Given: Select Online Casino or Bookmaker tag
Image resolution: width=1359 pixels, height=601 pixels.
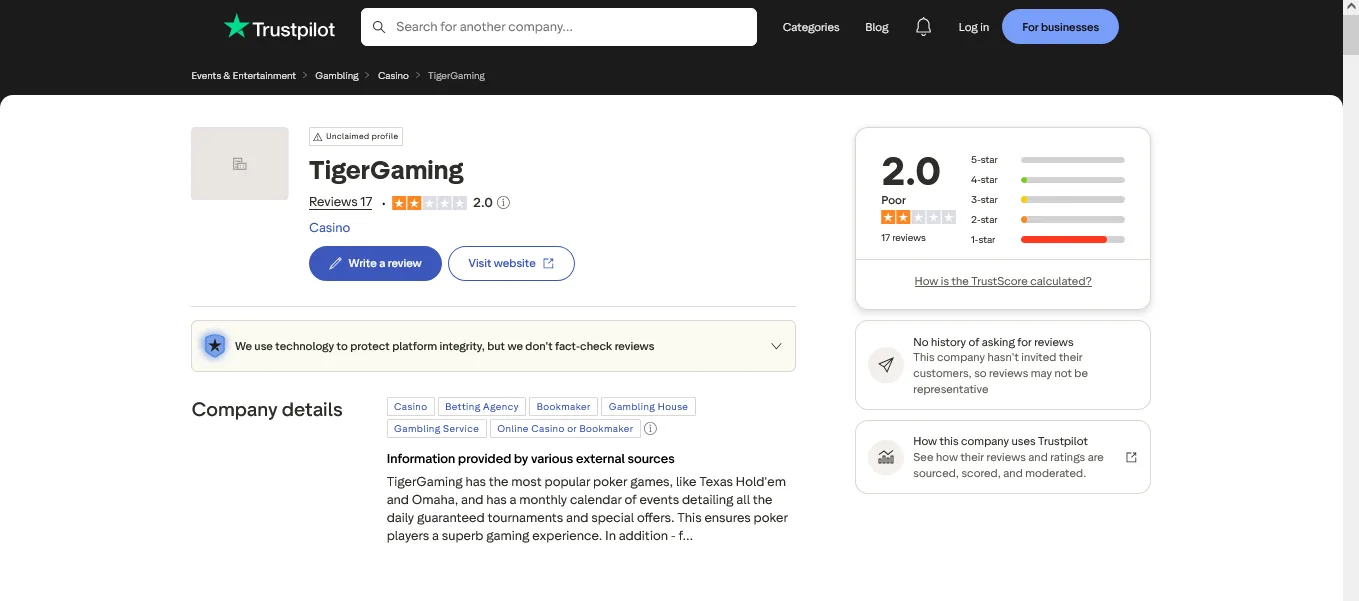Looking at the screenshot, I should [565, 429].
